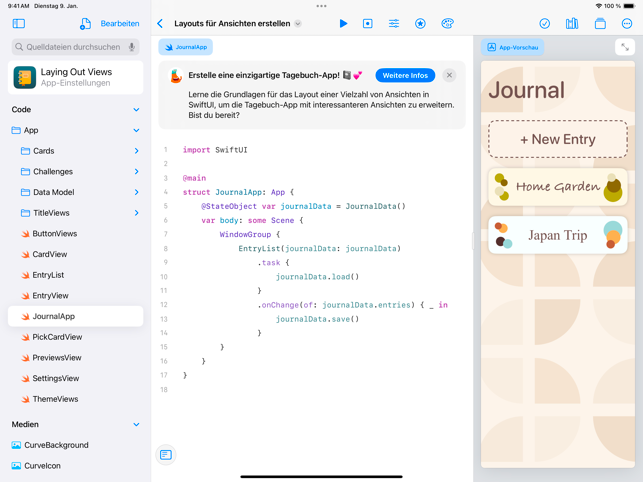Screen dimensions: 643x482
Task: Expand the preview to full screen
Action: [x=625, y=47]
